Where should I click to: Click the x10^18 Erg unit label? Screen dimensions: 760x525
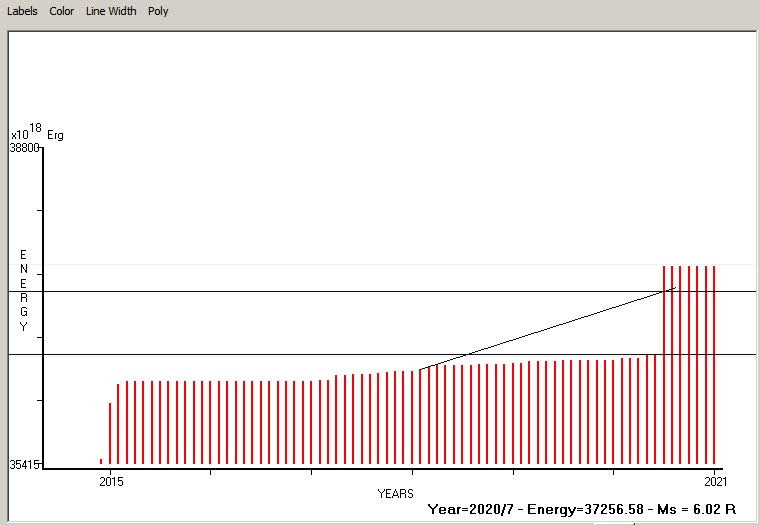[37, 133]
